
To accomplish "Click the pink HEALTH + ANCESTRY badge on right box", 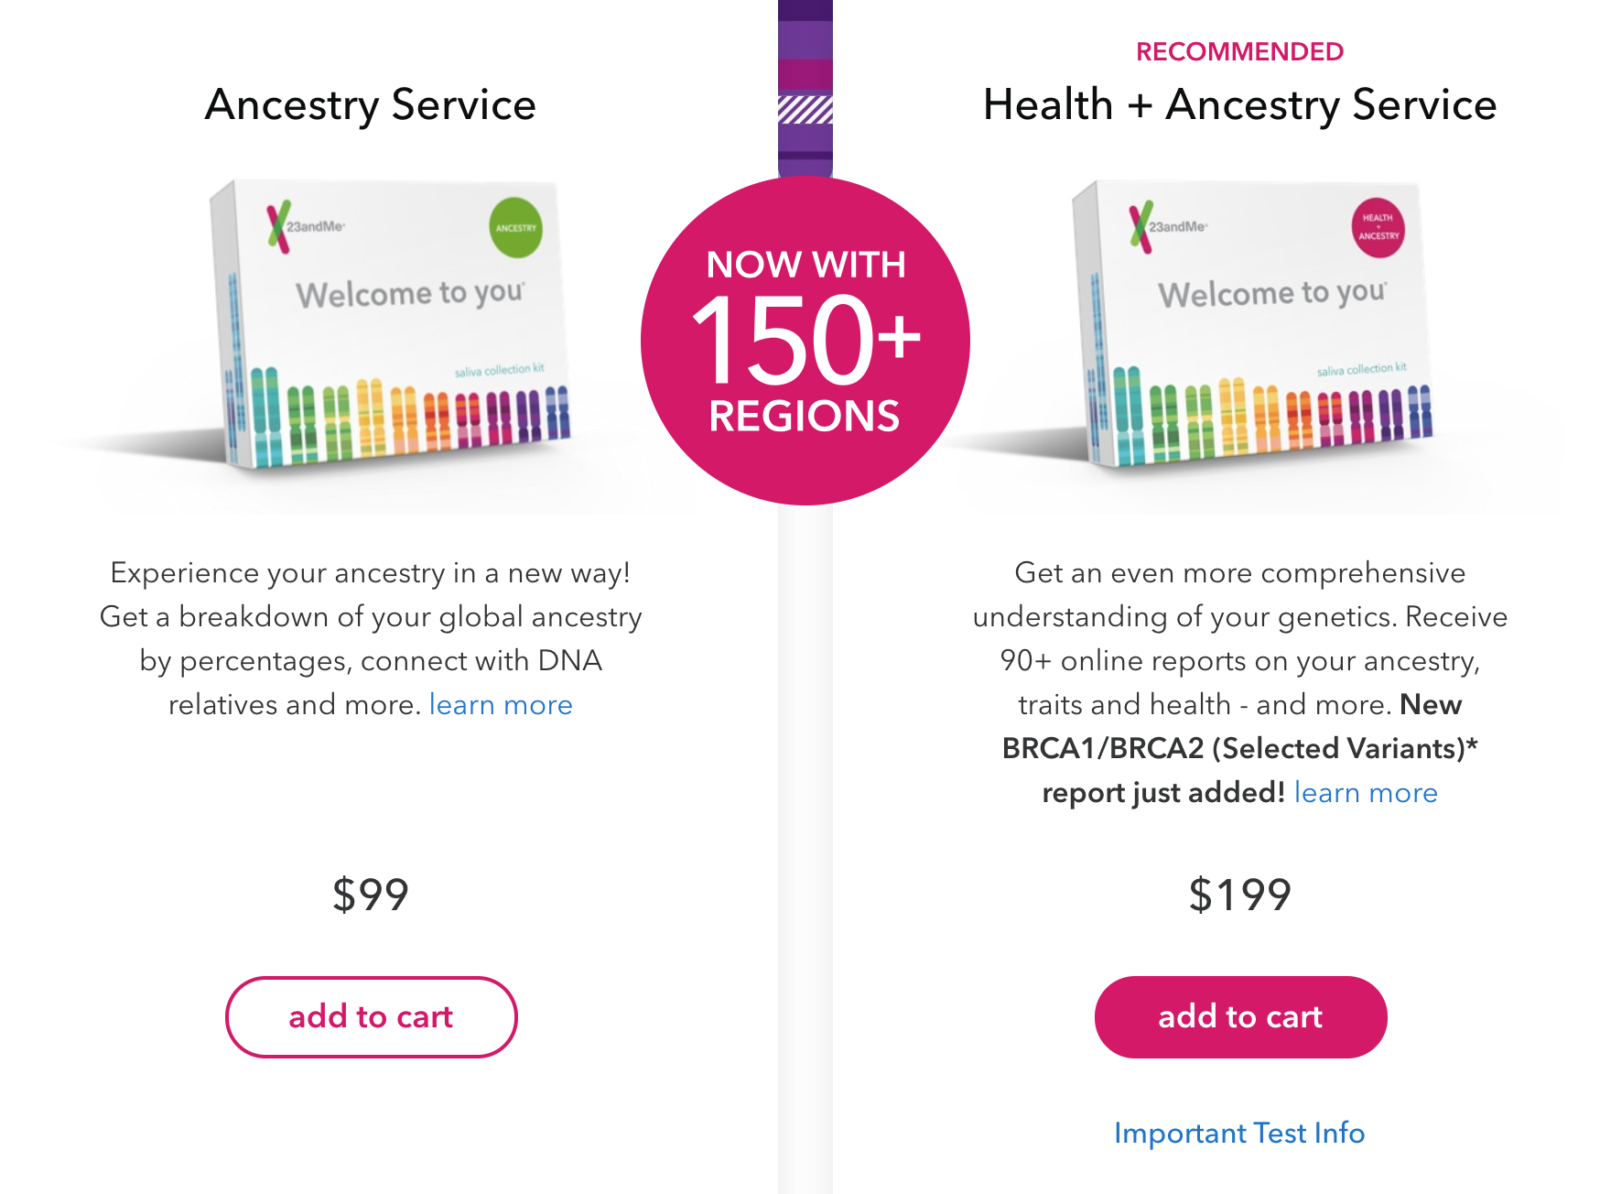I will point(1378,228).
